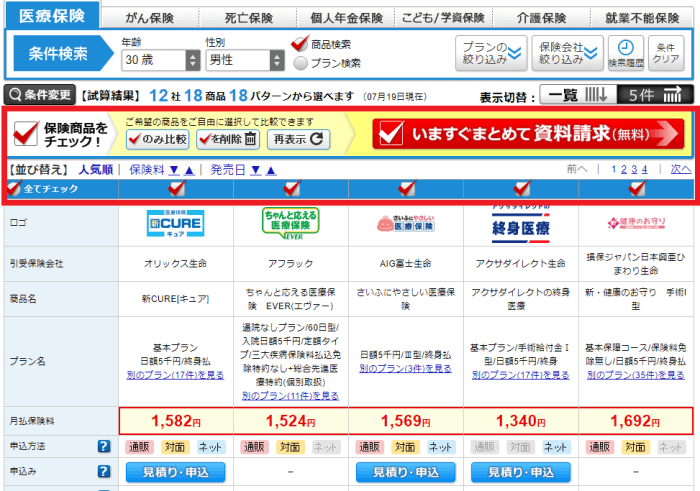The image size is (700, 491).
Task: Select the プラン検索 radio option
Action: point(300,63)
